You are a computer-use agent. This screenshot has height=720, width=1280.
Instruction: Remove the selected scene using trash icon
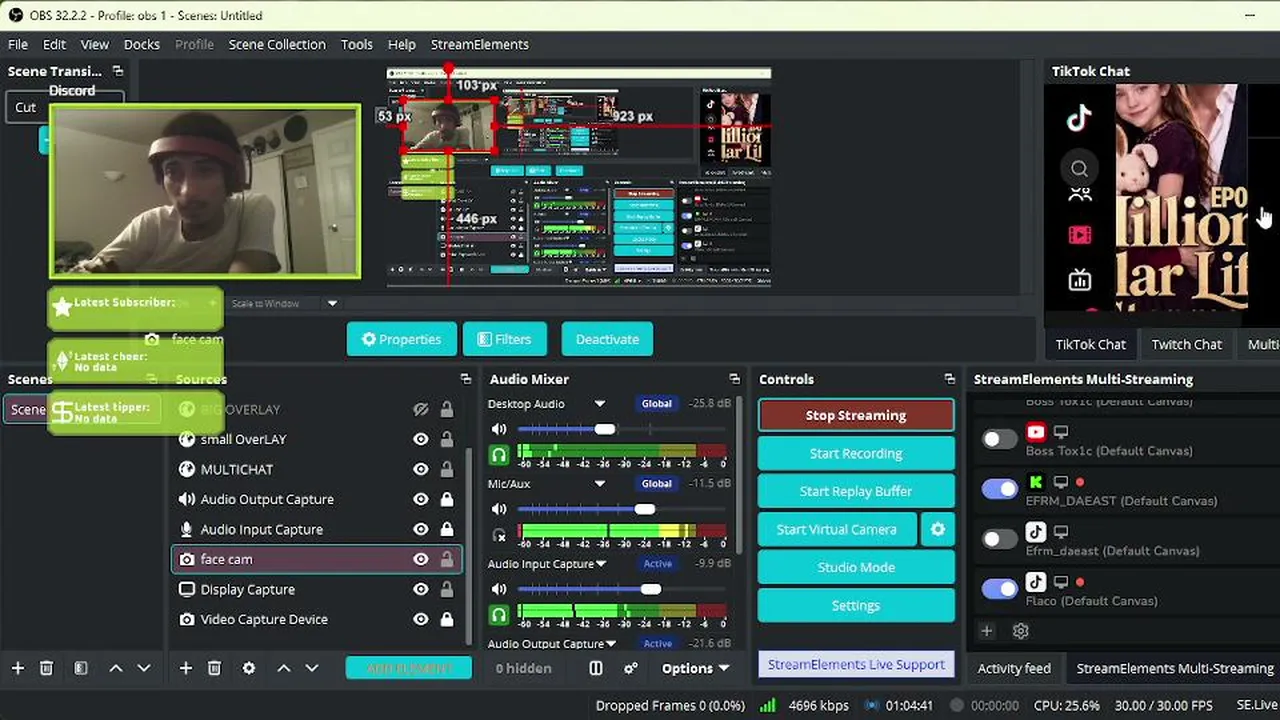coord(46,668)
